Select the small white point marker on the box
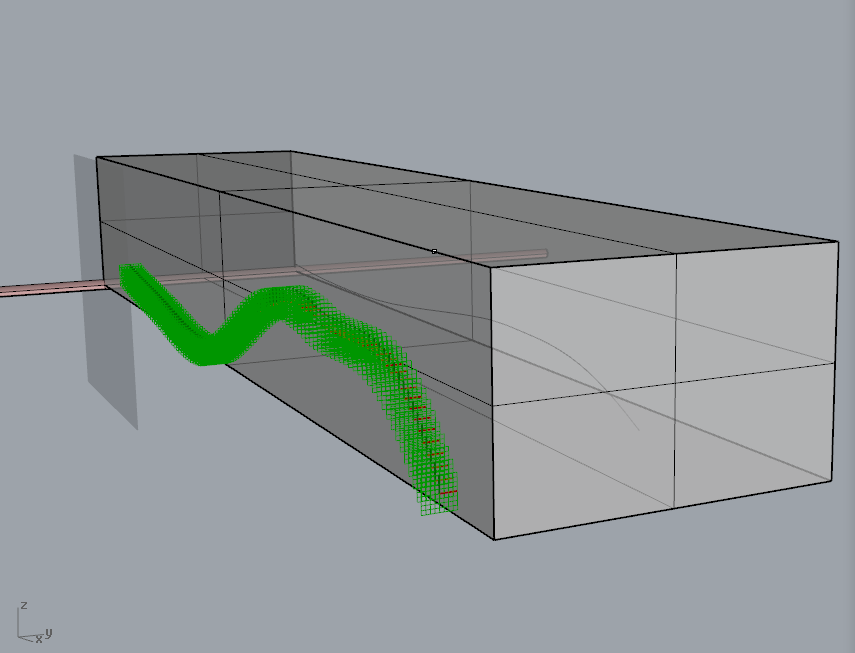Viewport: 855px width, 653px height. 434,251
